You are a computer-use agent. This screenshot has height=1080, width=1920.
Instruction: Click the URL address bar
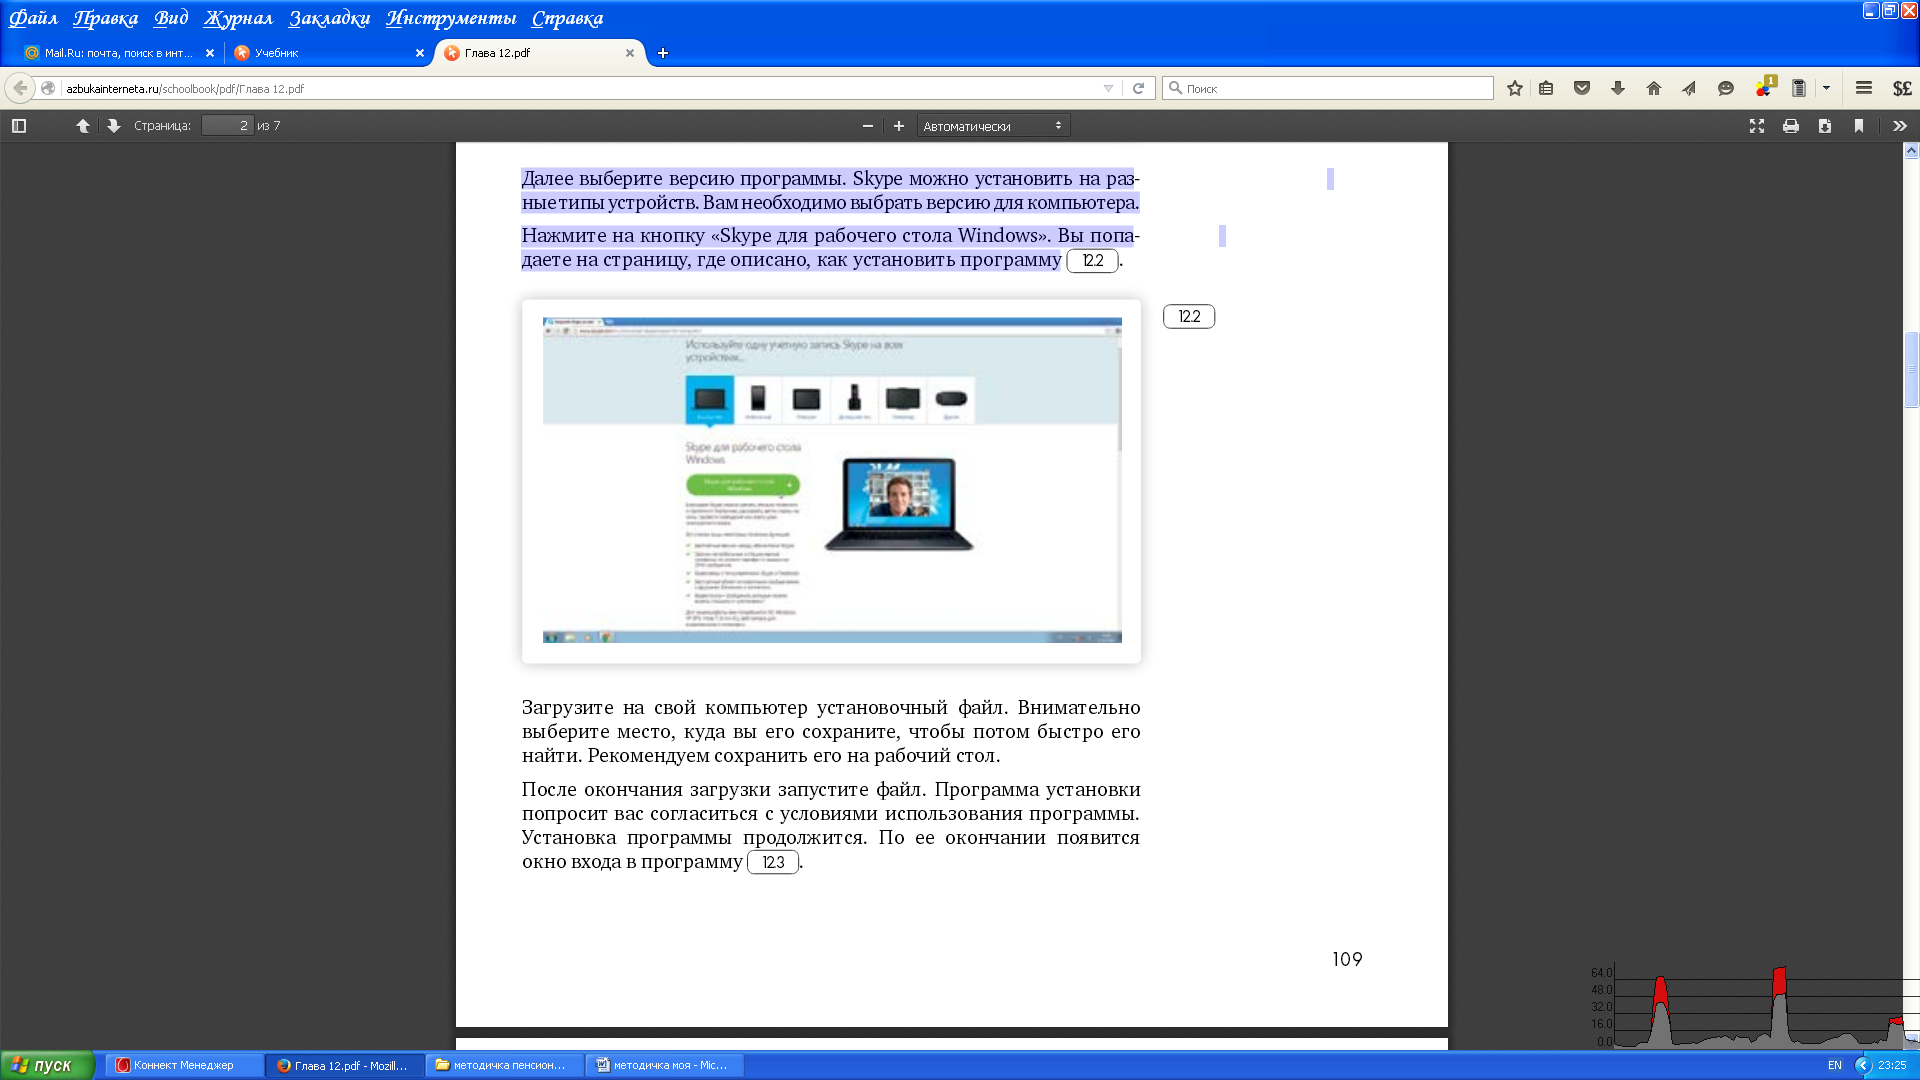click(580, 88)
